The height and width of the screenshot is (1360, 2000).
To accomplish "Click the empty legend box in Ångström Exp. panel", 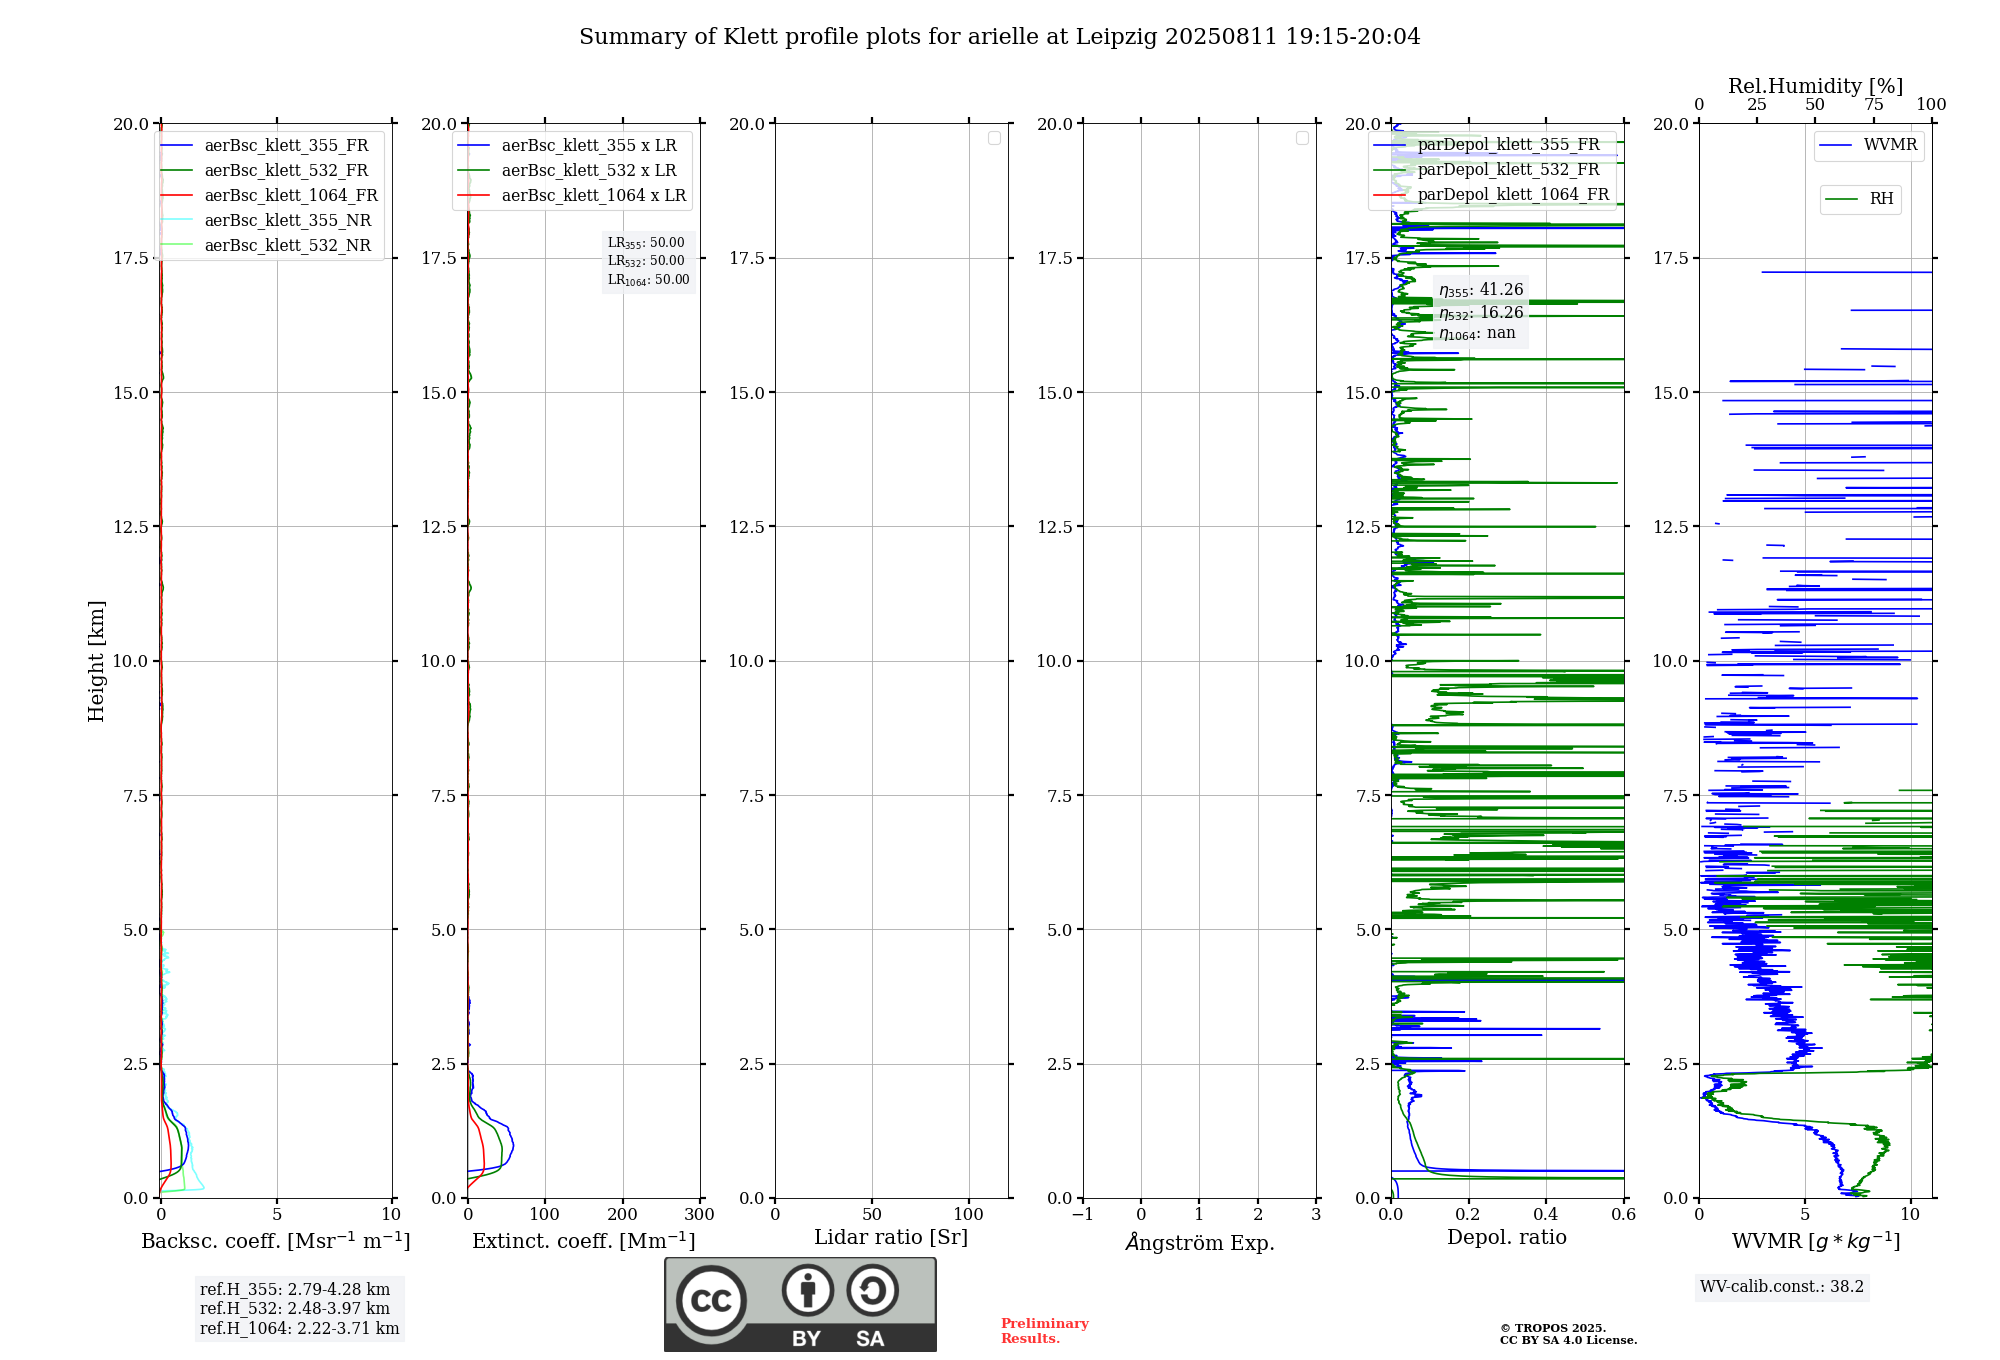I will click(x=1302, y=138).
